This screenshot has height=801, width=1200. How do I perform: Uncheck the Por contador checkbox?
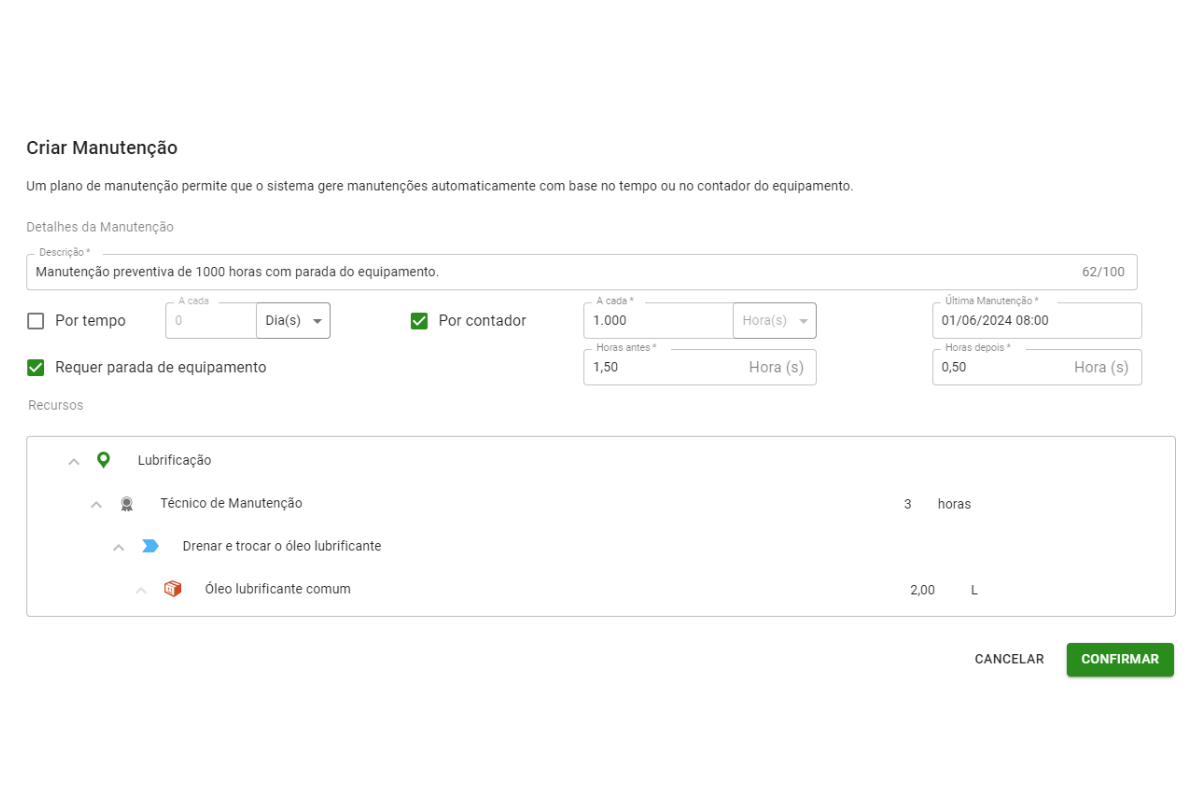pyautogui.click(x=420, y=321)
